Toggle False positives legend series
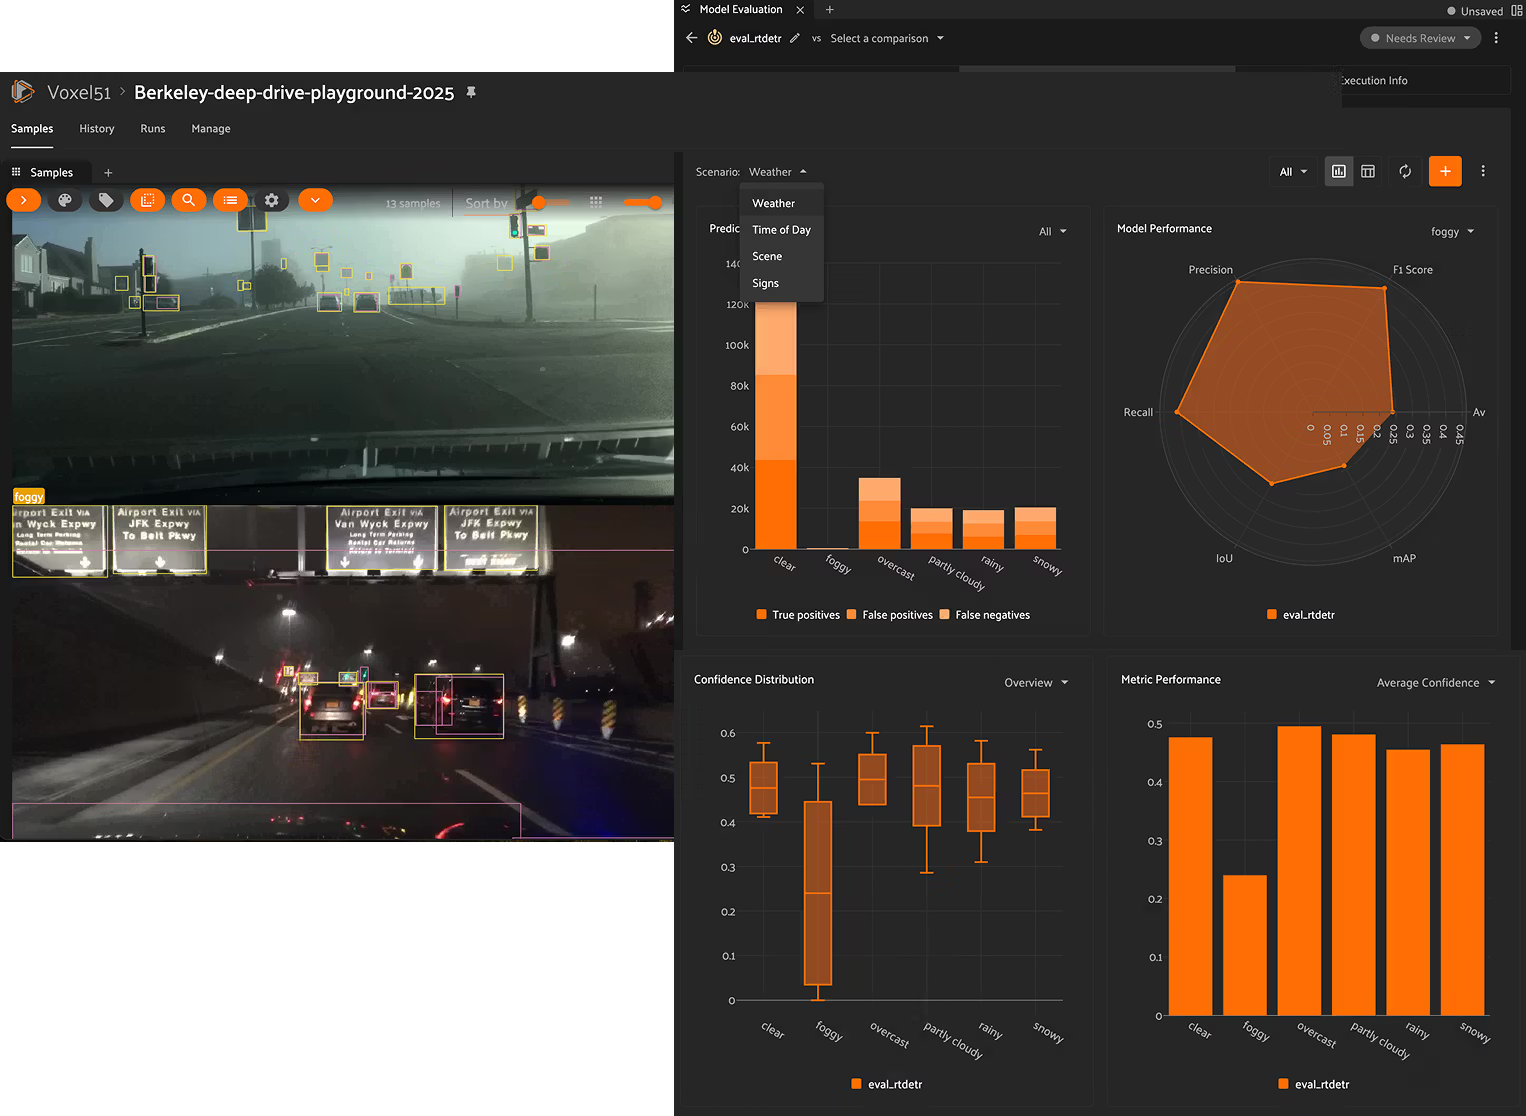 [x=889, y=615]
